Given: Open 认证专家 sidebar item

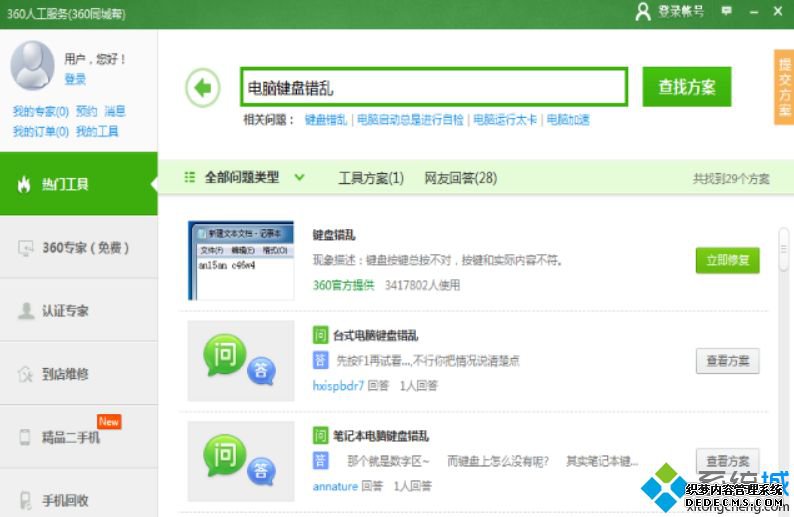Looking at the screenshot, I should [x=78, y=310].
